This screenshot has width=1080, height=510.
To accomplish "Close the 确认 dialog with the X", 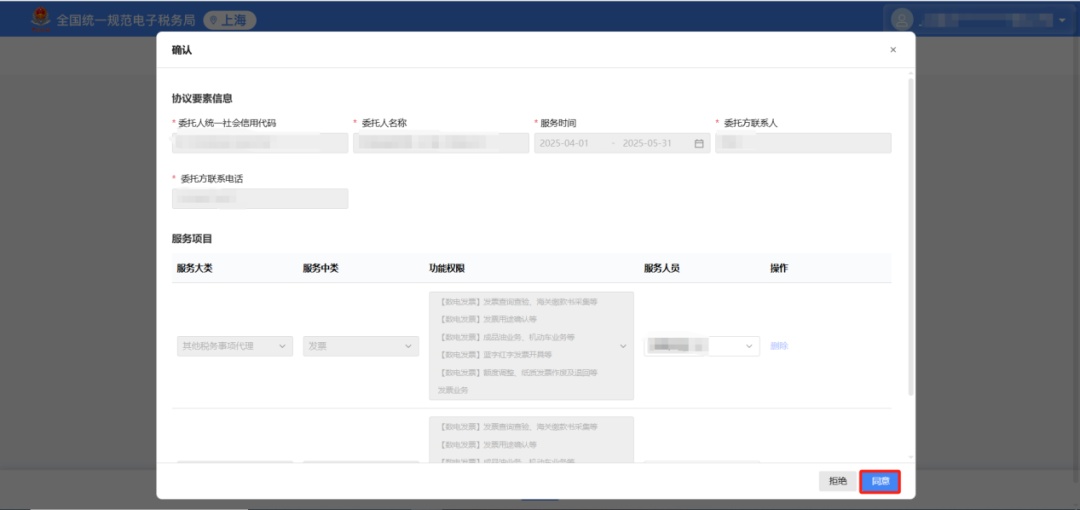I will (x=893, y=49).
